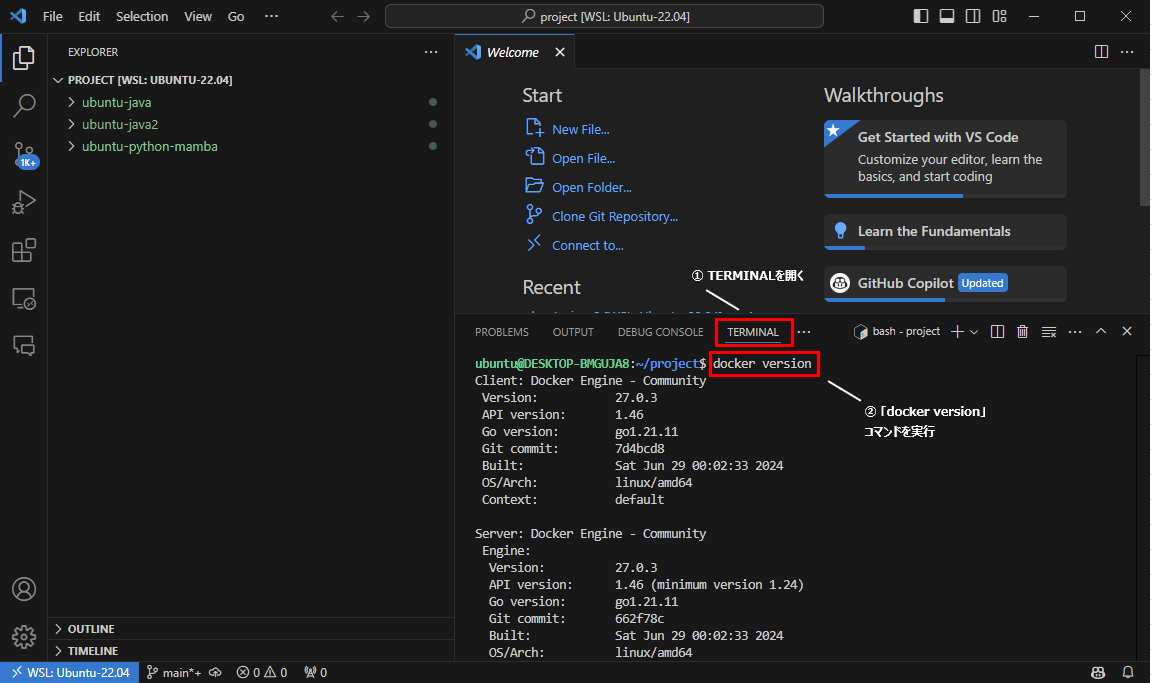Split the terminal
This screenshot has height=683, width=1152.
pos(997,332)
